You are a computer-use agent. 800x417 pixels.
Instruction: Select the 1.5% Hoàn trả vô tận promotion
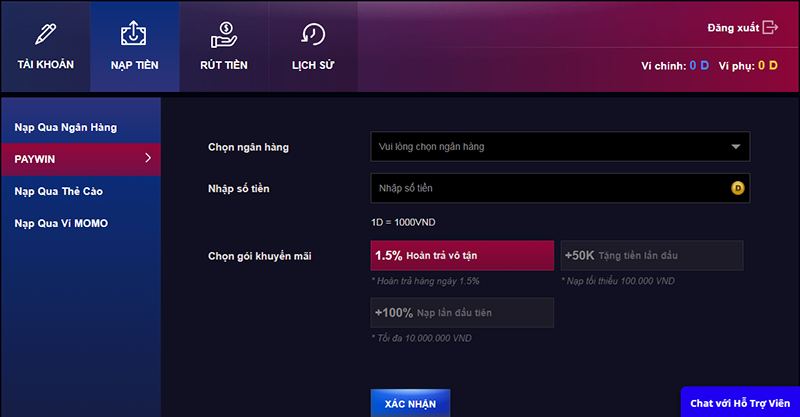click(x=462, y=255)
